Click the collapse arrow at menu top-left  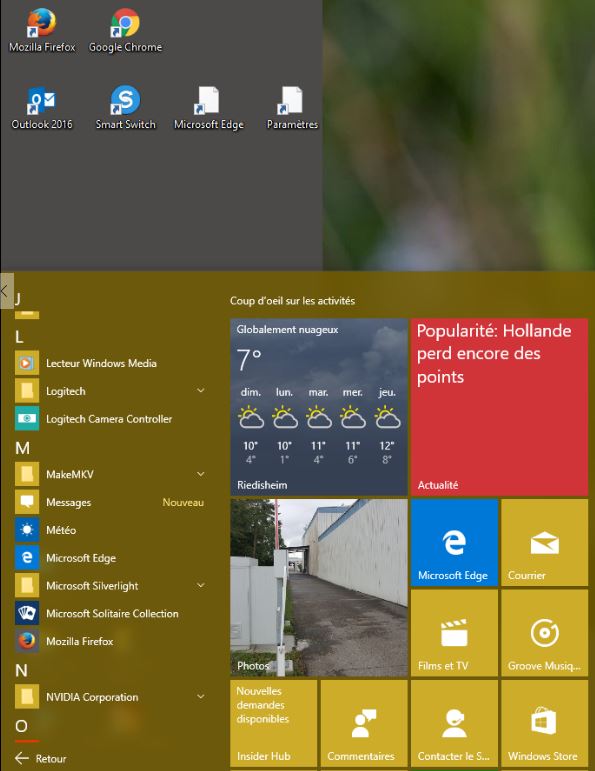pos(6,291)
